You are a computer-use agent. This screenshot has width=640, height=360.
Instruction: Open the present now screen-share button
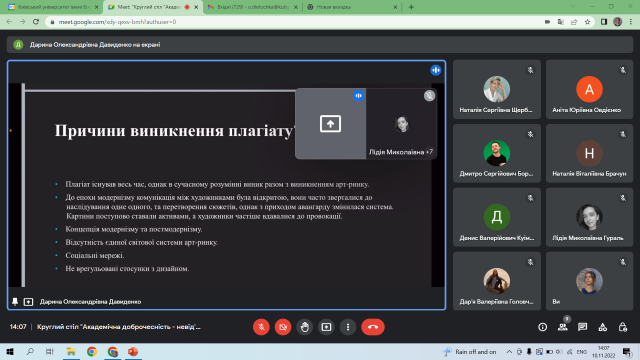326,327
